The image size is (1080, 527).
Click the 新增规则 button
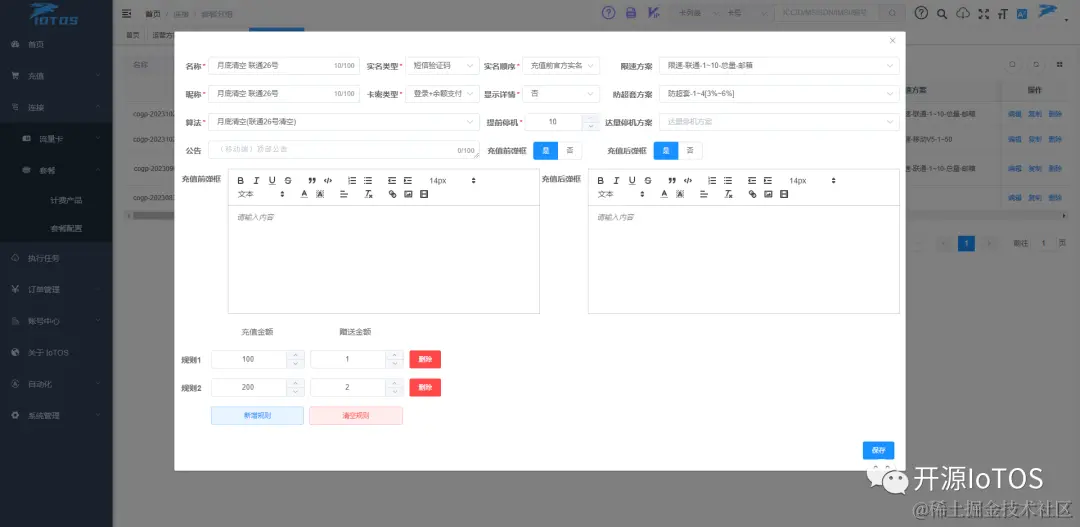pos(257,415)
